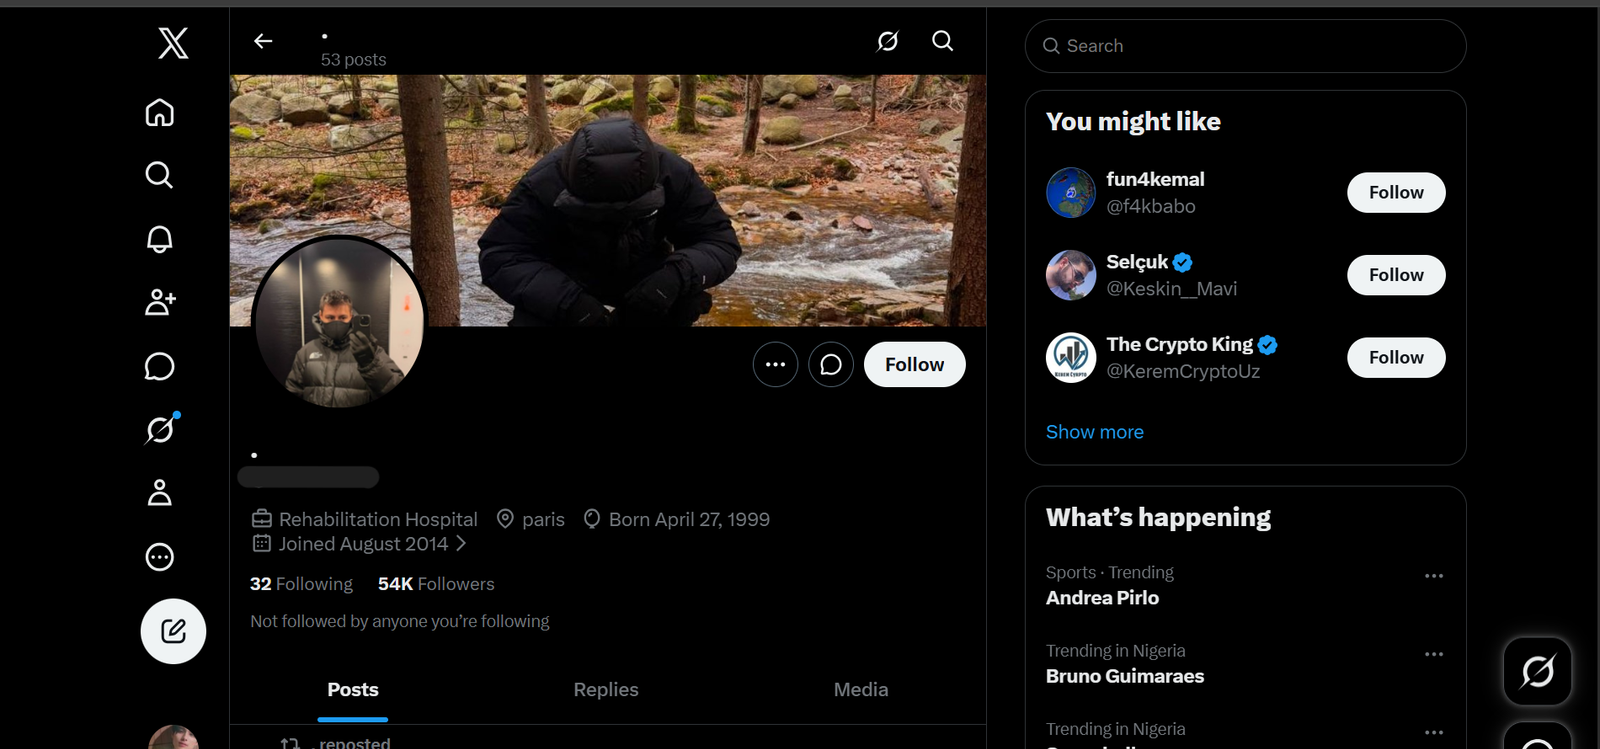Open The Crypto King avatar
The image size is (1600, 749).
[x=1071, y=357]
